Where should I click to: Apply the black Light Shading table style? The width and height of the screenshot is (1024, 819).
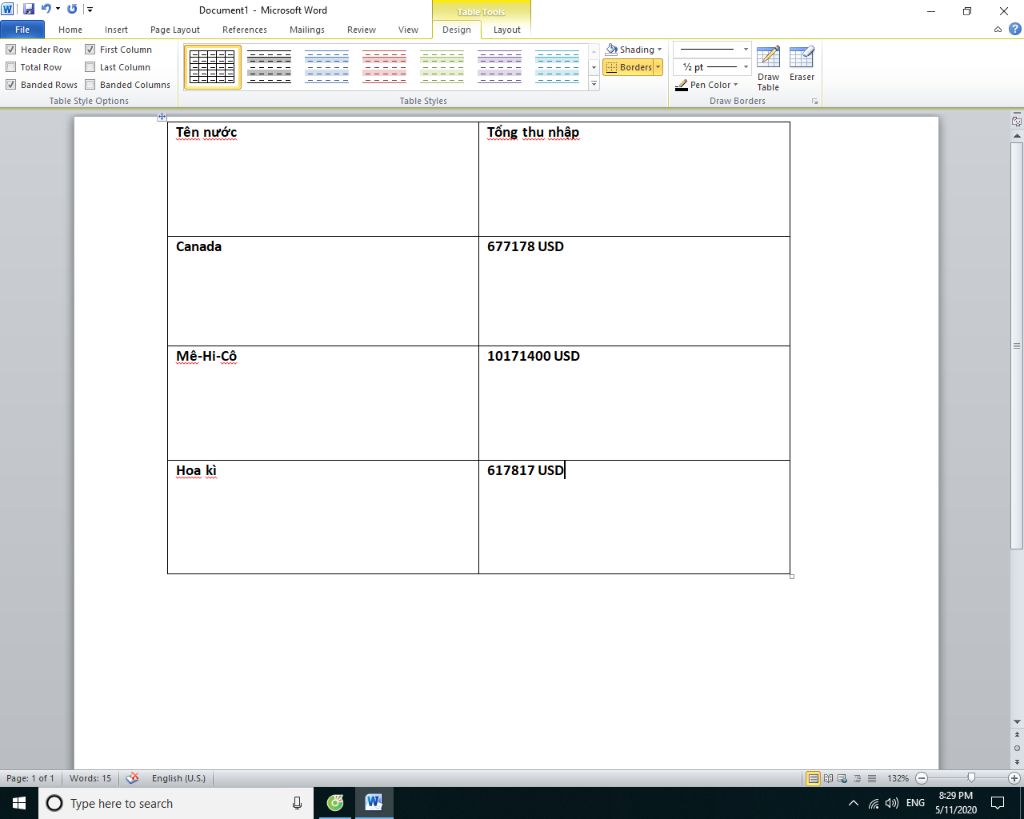[269, 67]
